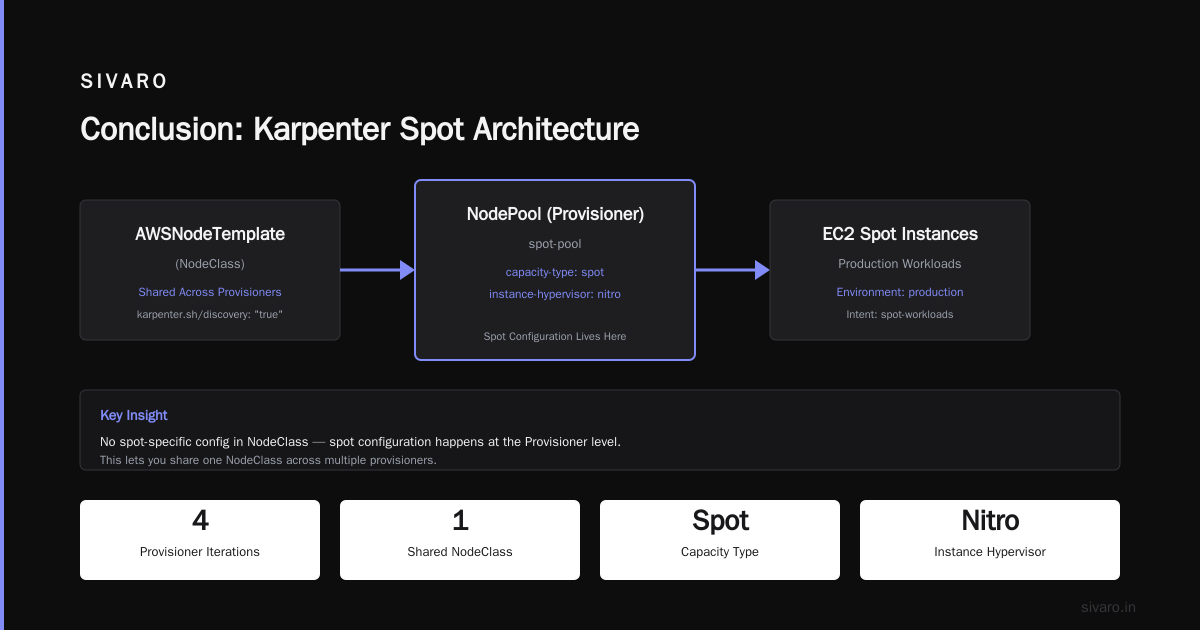This screenshot has height=630, width=1200.
Task: Click arrow from NodePool to EC2 Spot
Action: [x=732, y=270]
